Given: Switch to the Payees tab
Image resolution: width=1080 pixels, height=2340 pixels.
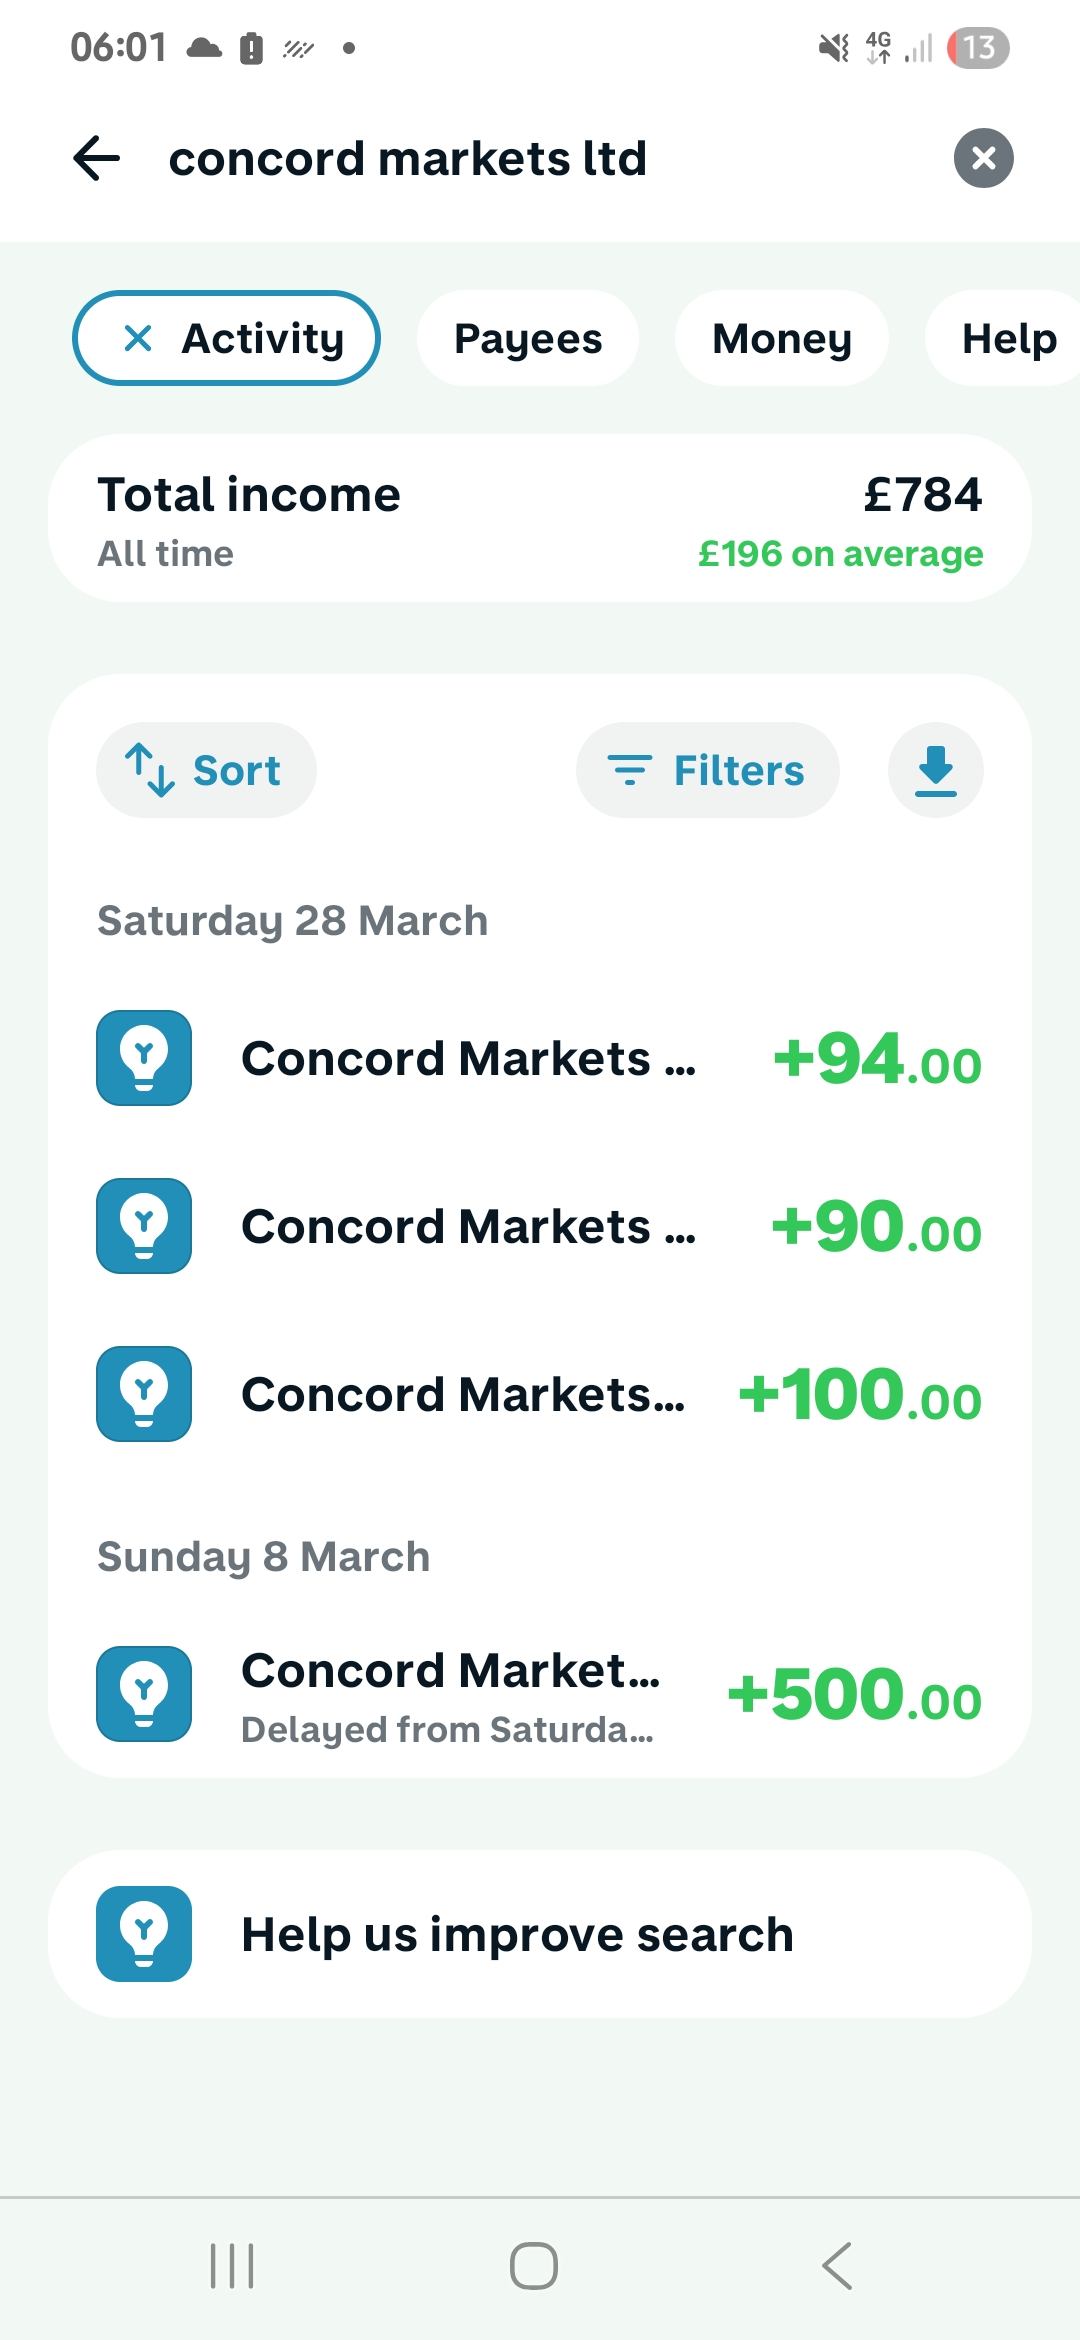Looking at the screenshot, I should (x=528, y=338).
